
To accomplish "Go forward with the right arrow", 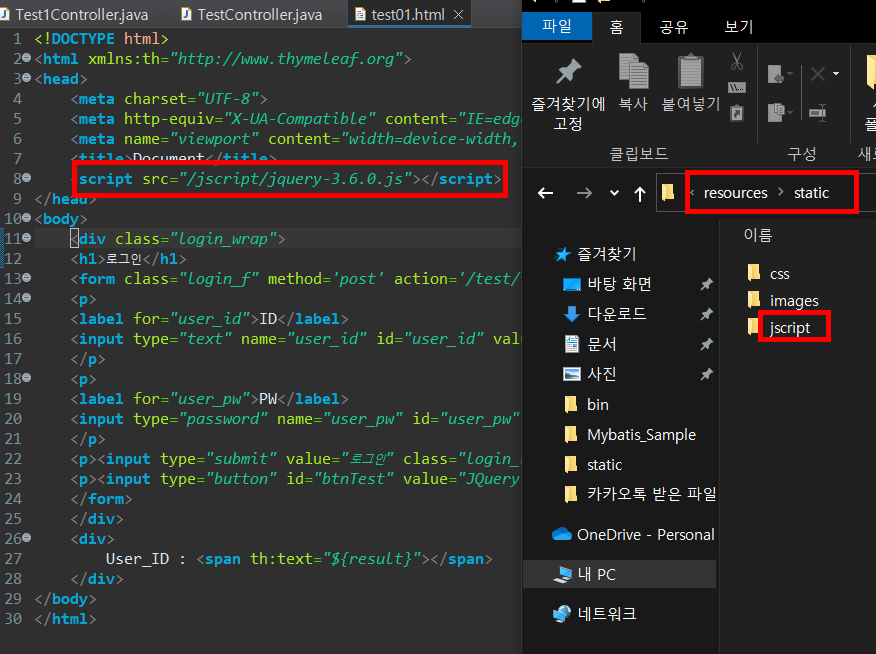I will click(x=584, y=193).
